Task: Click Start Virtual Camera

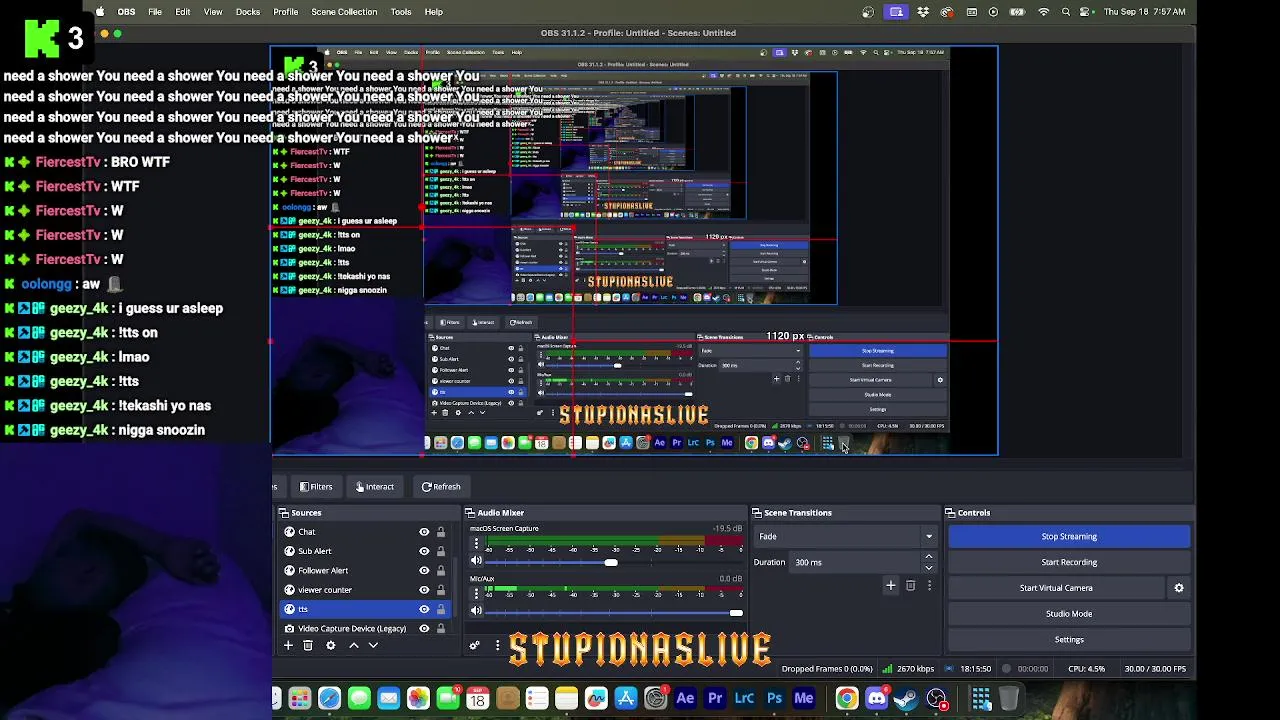Action: coord(1056,588)
